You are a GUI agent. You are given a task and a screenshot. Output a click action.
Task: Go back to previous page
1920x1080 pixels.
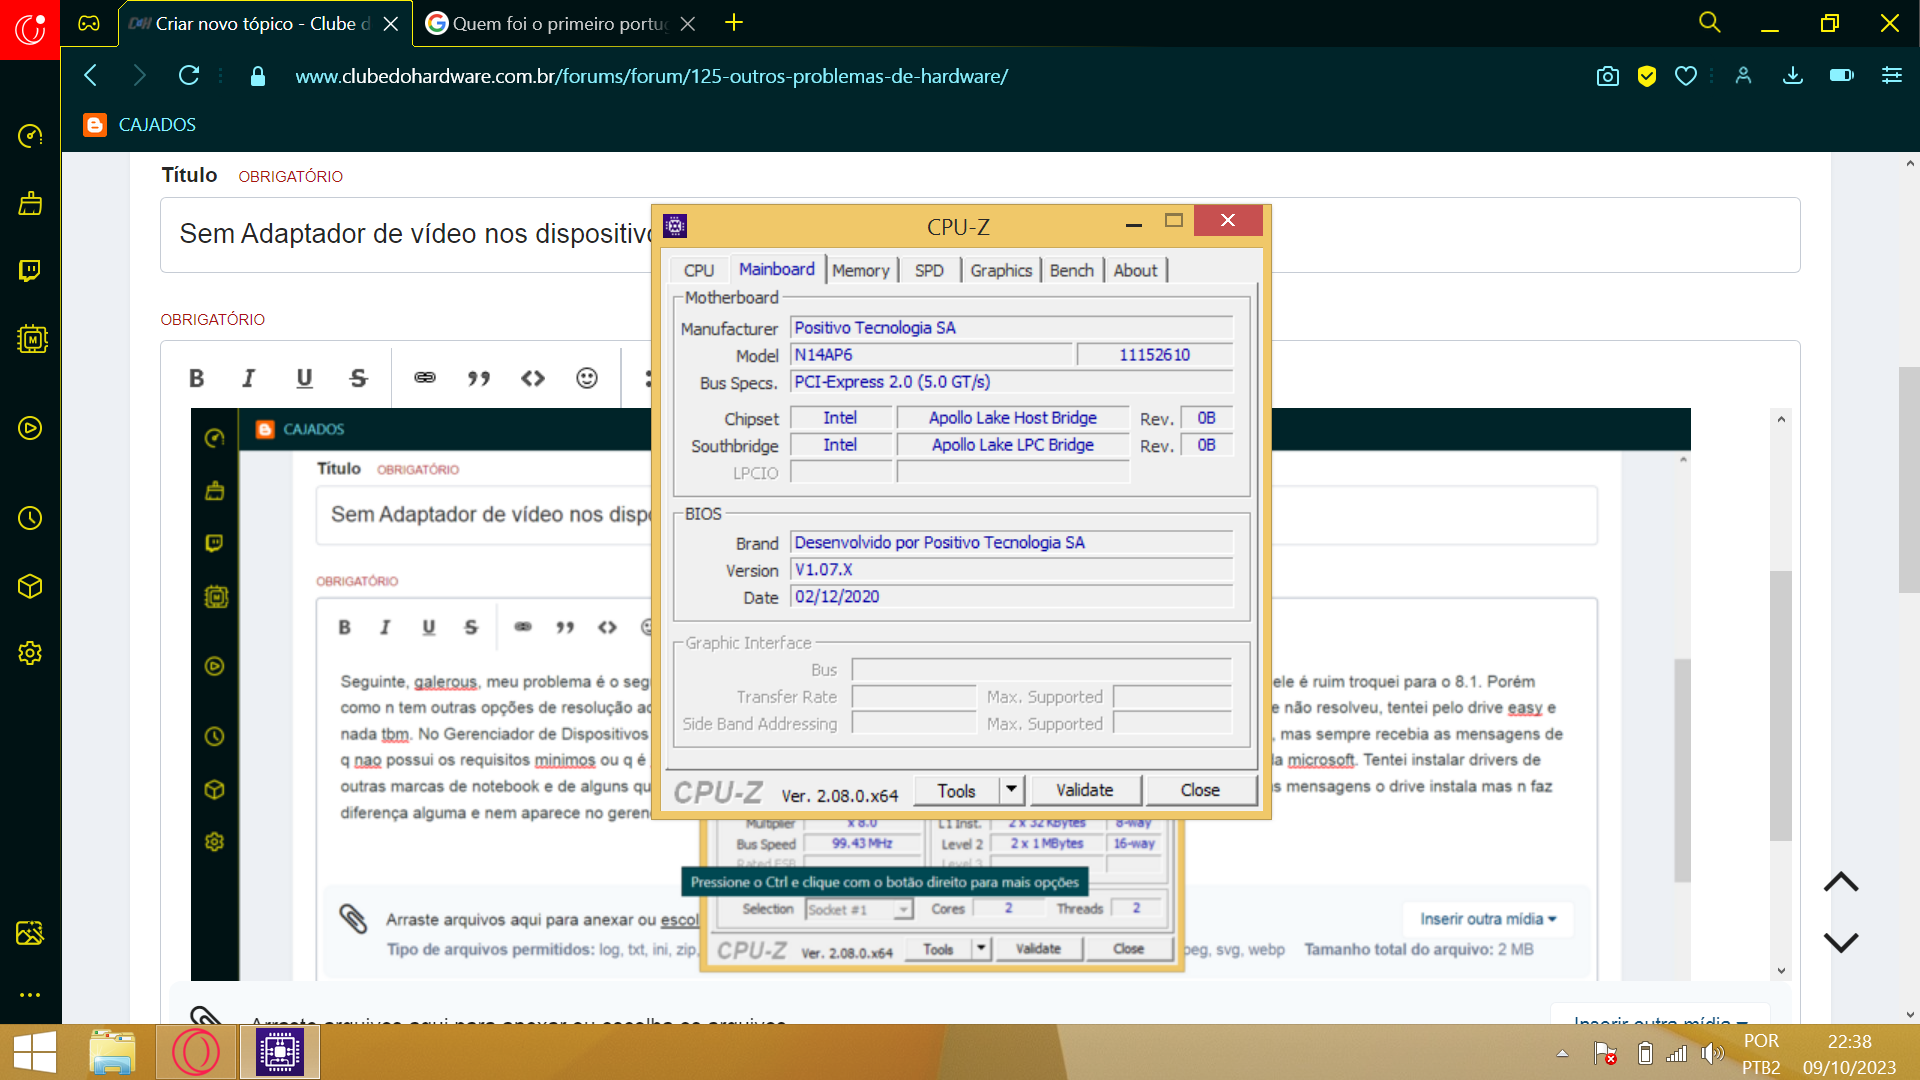click(x=91, y=75)
